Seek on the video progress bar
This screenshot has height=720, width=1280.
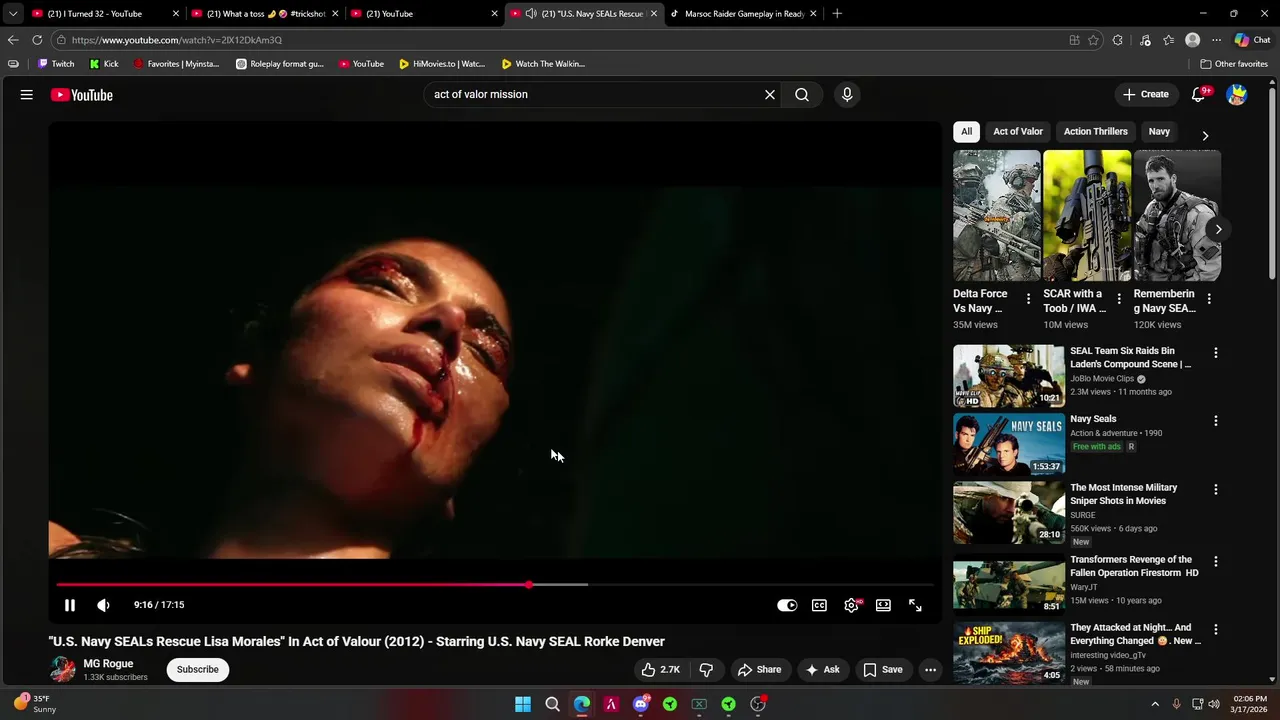tap(495, 585)
